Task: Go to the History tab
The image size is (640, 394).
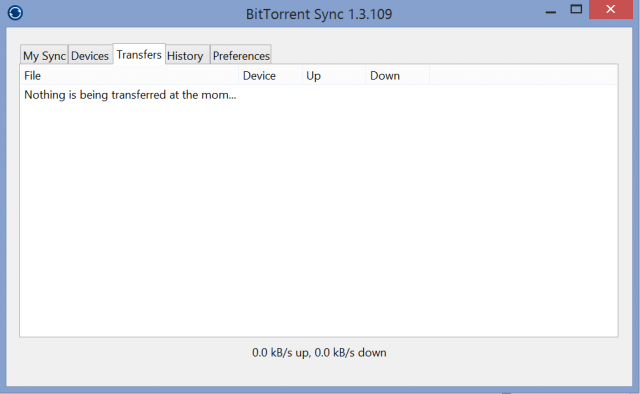Action: [x=187, y=56]
